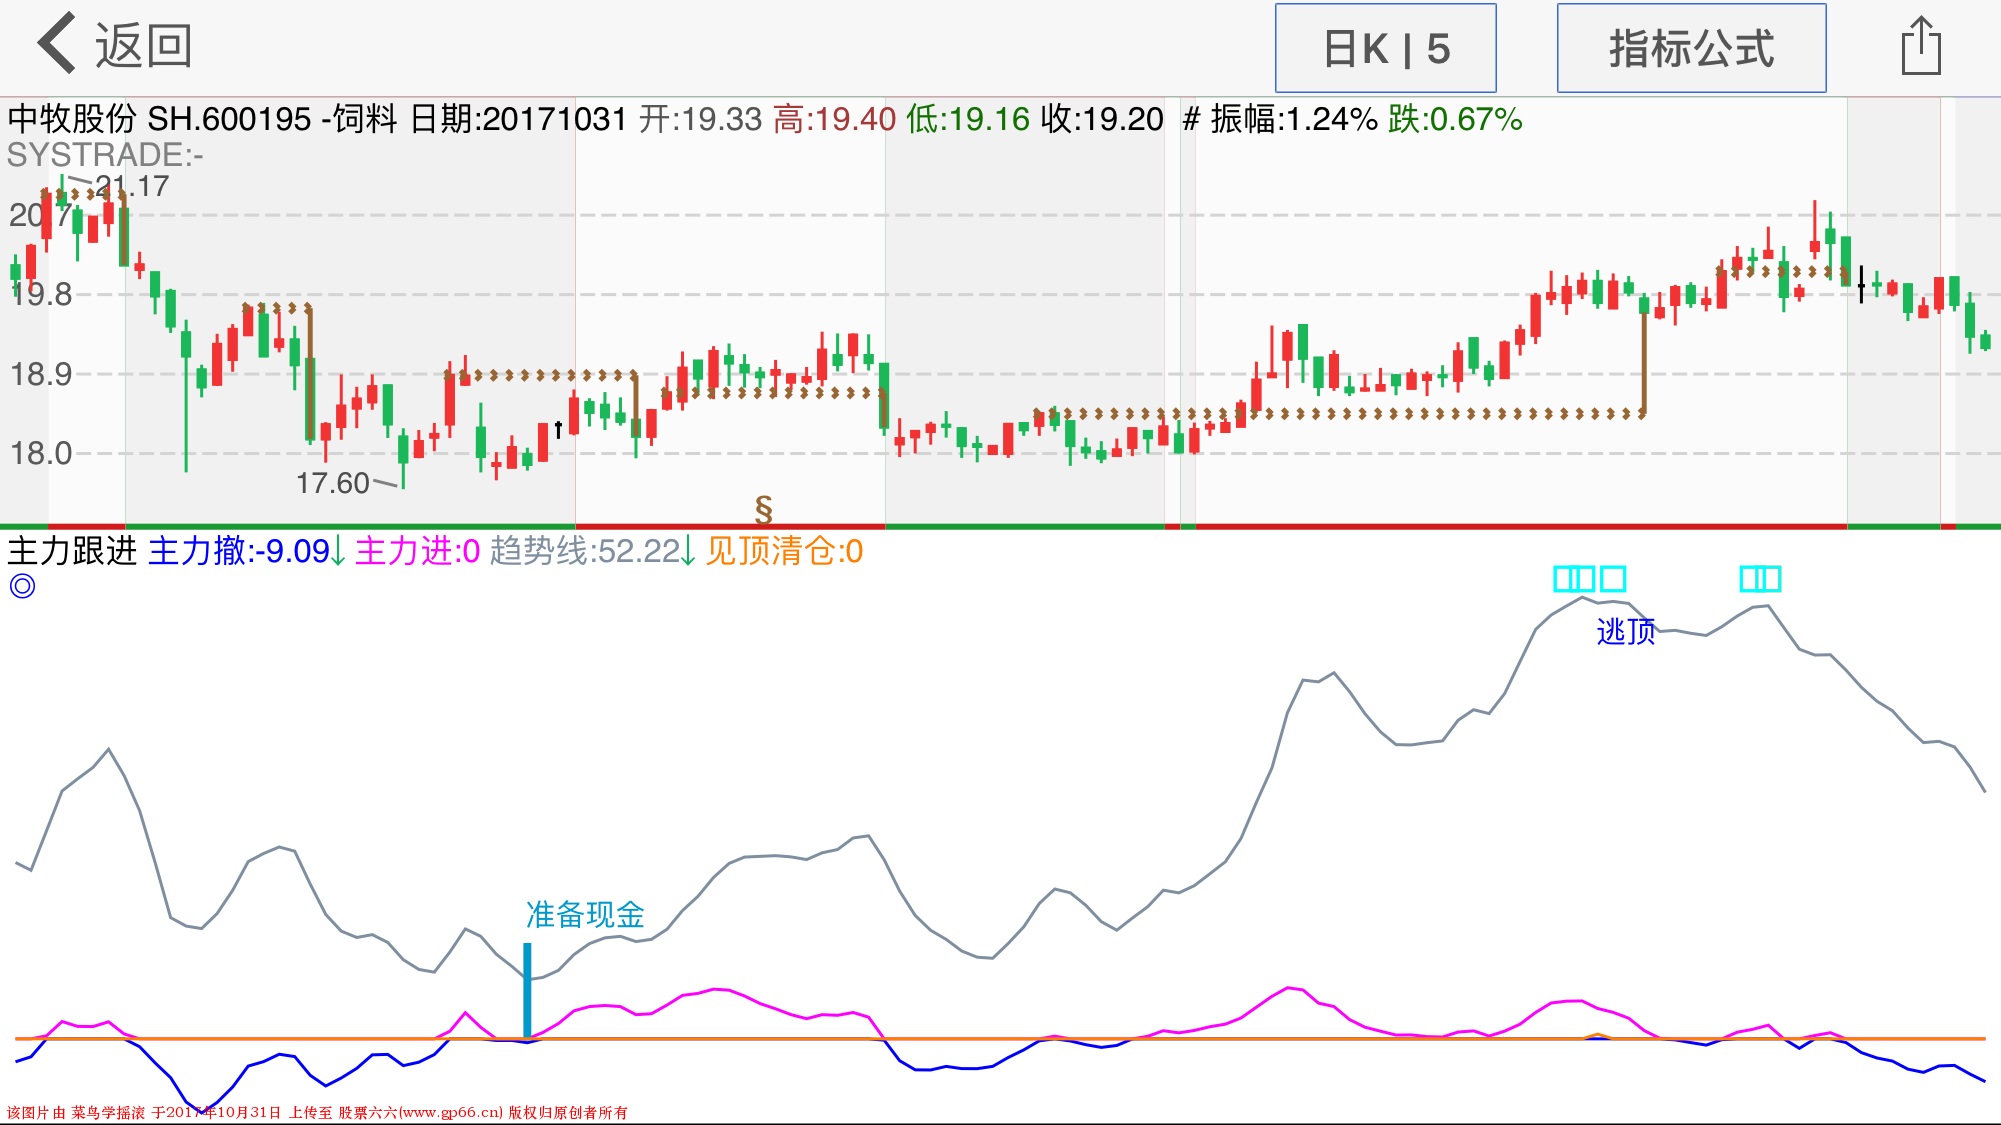Click the 振幅:1.24% amplitude value
This screenshot has width=2001, height=1125.
click(x=1294, y=119)
